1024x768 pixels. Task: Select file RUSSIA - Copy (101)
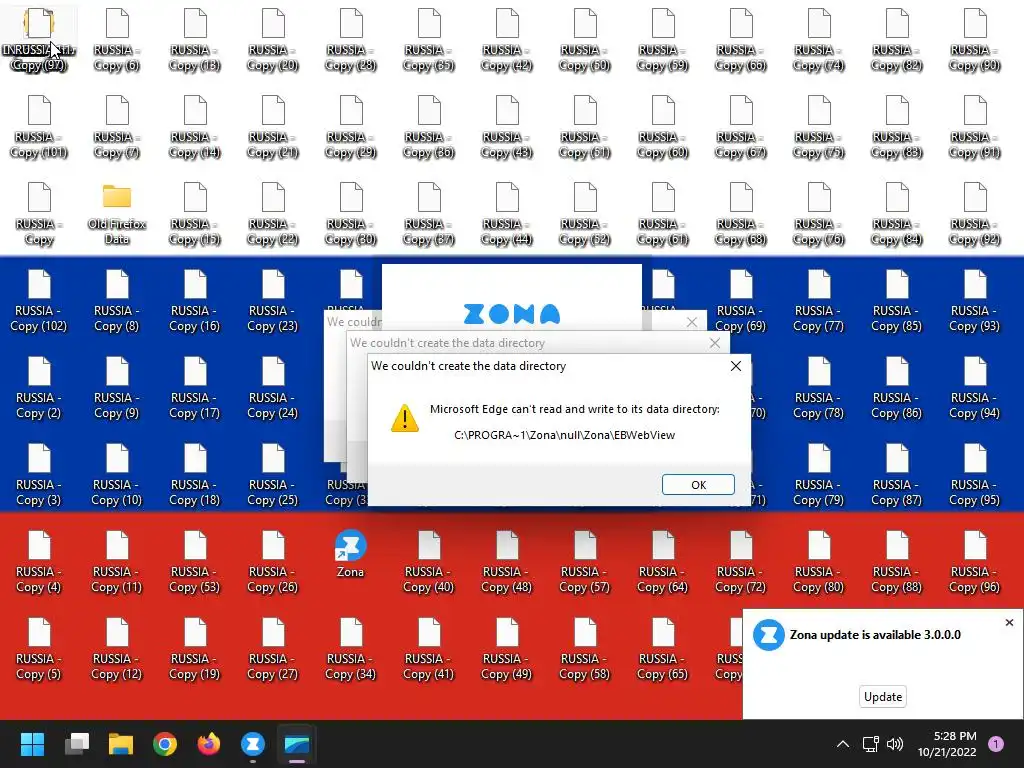click(39, 127)
